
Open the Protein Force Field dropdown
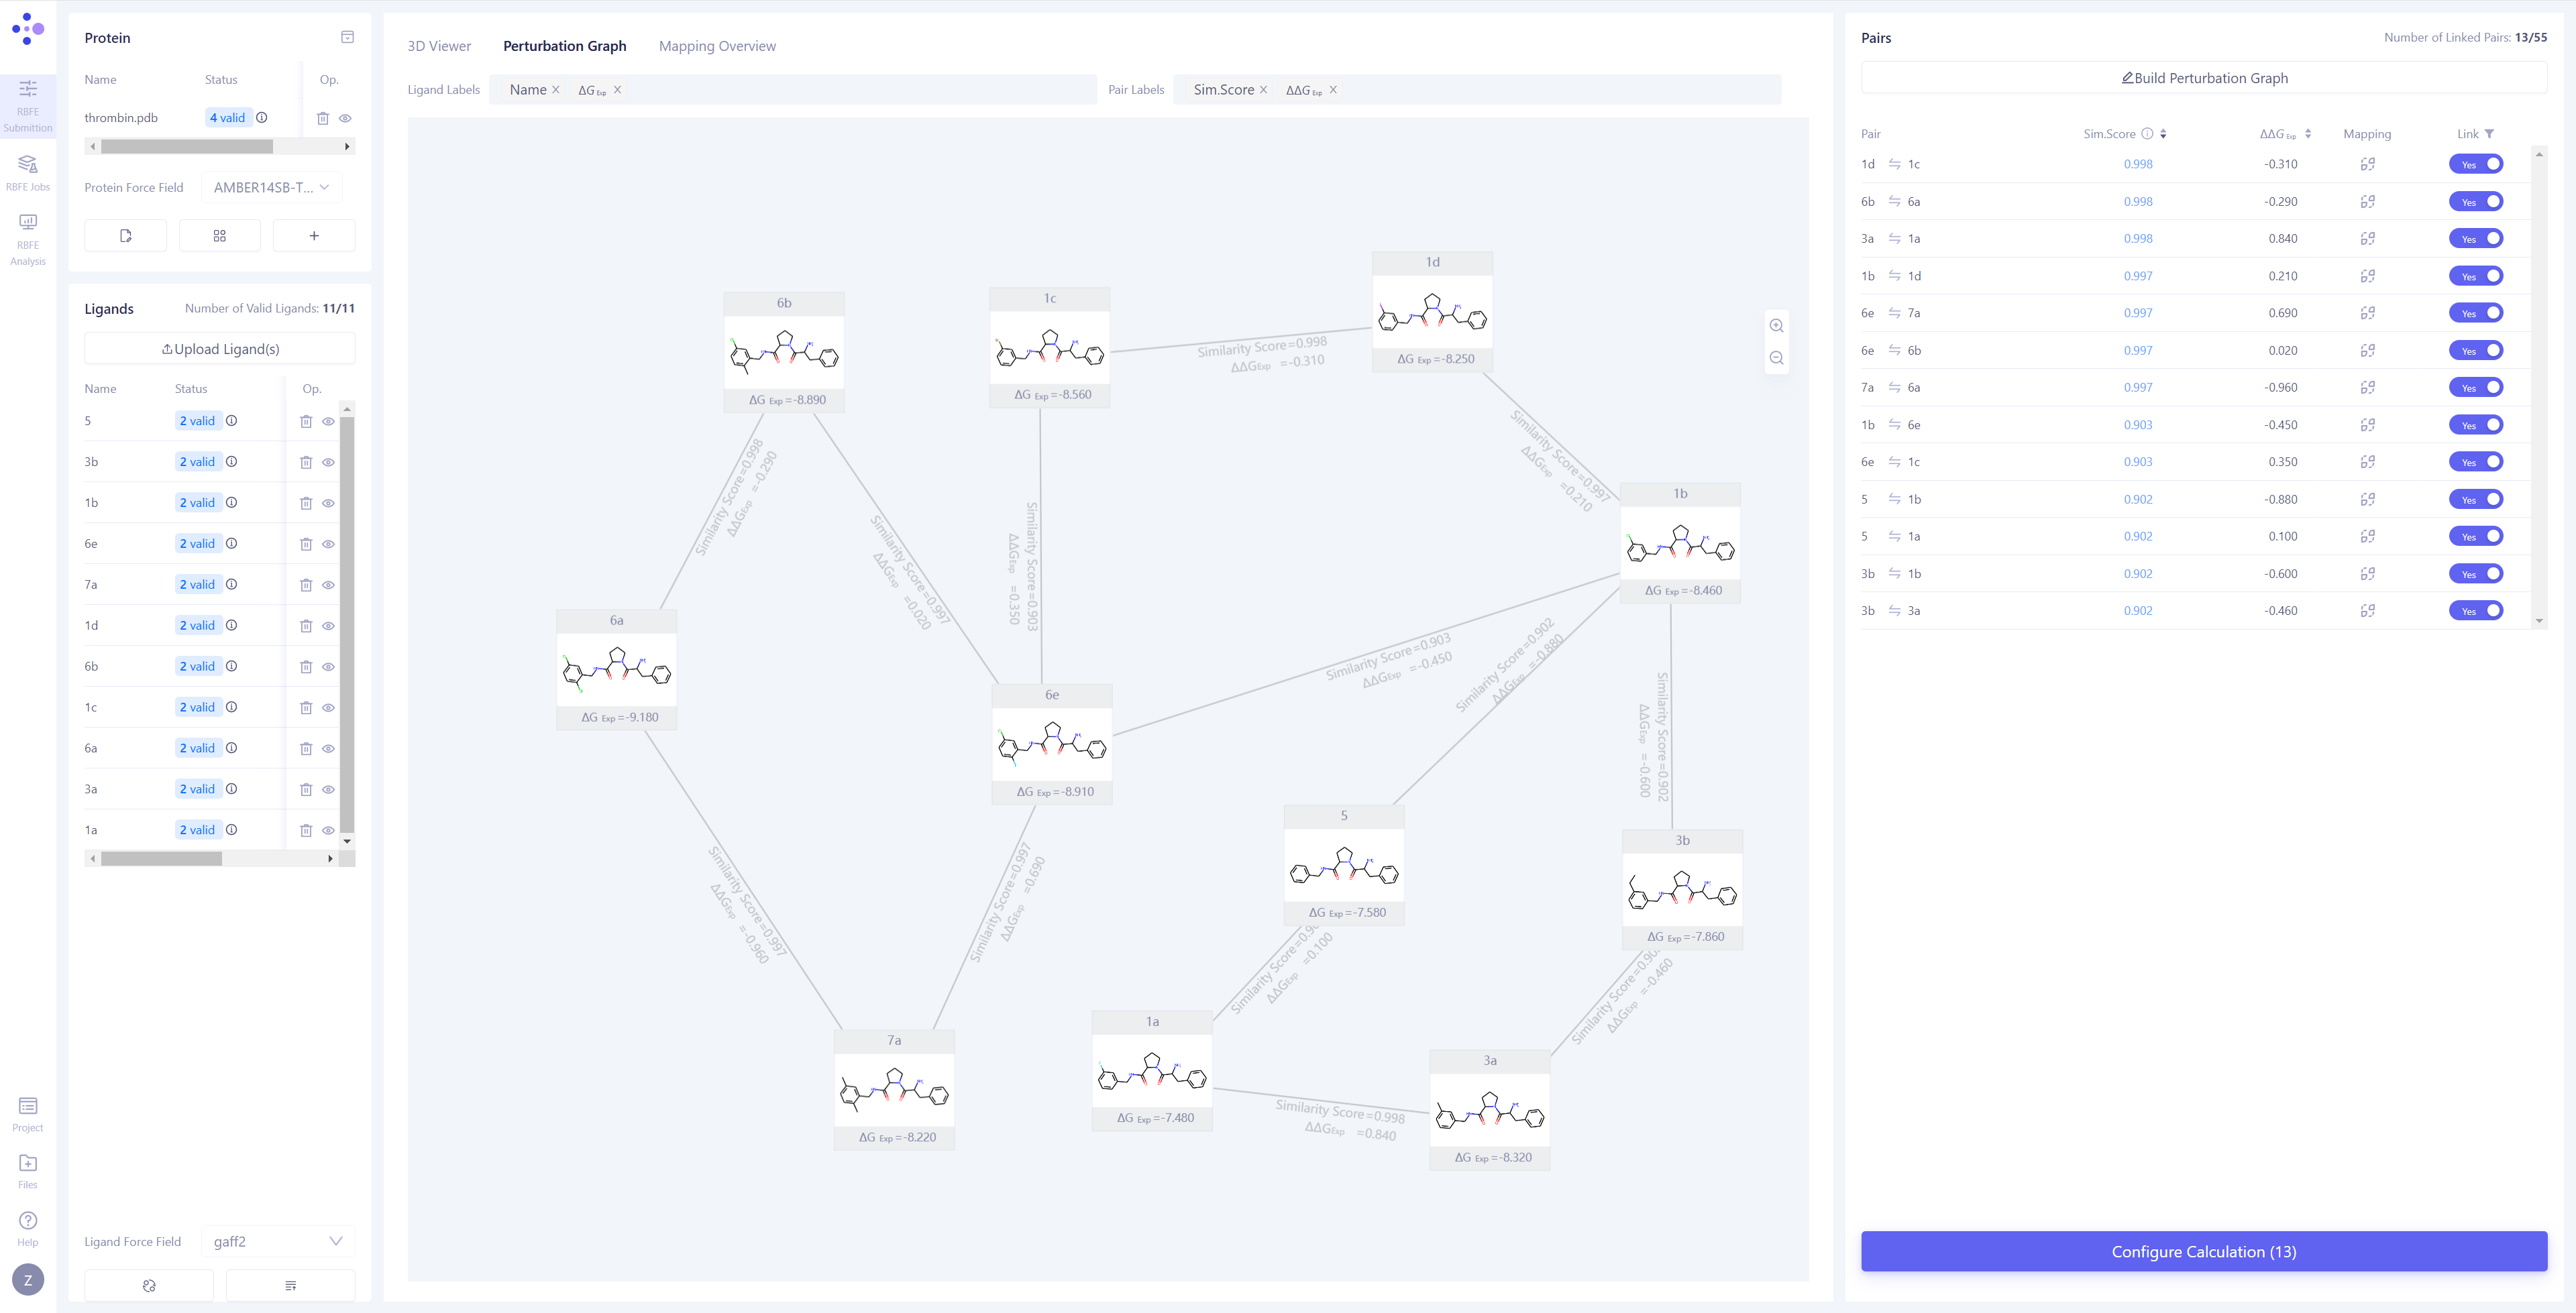click(270, 187)
